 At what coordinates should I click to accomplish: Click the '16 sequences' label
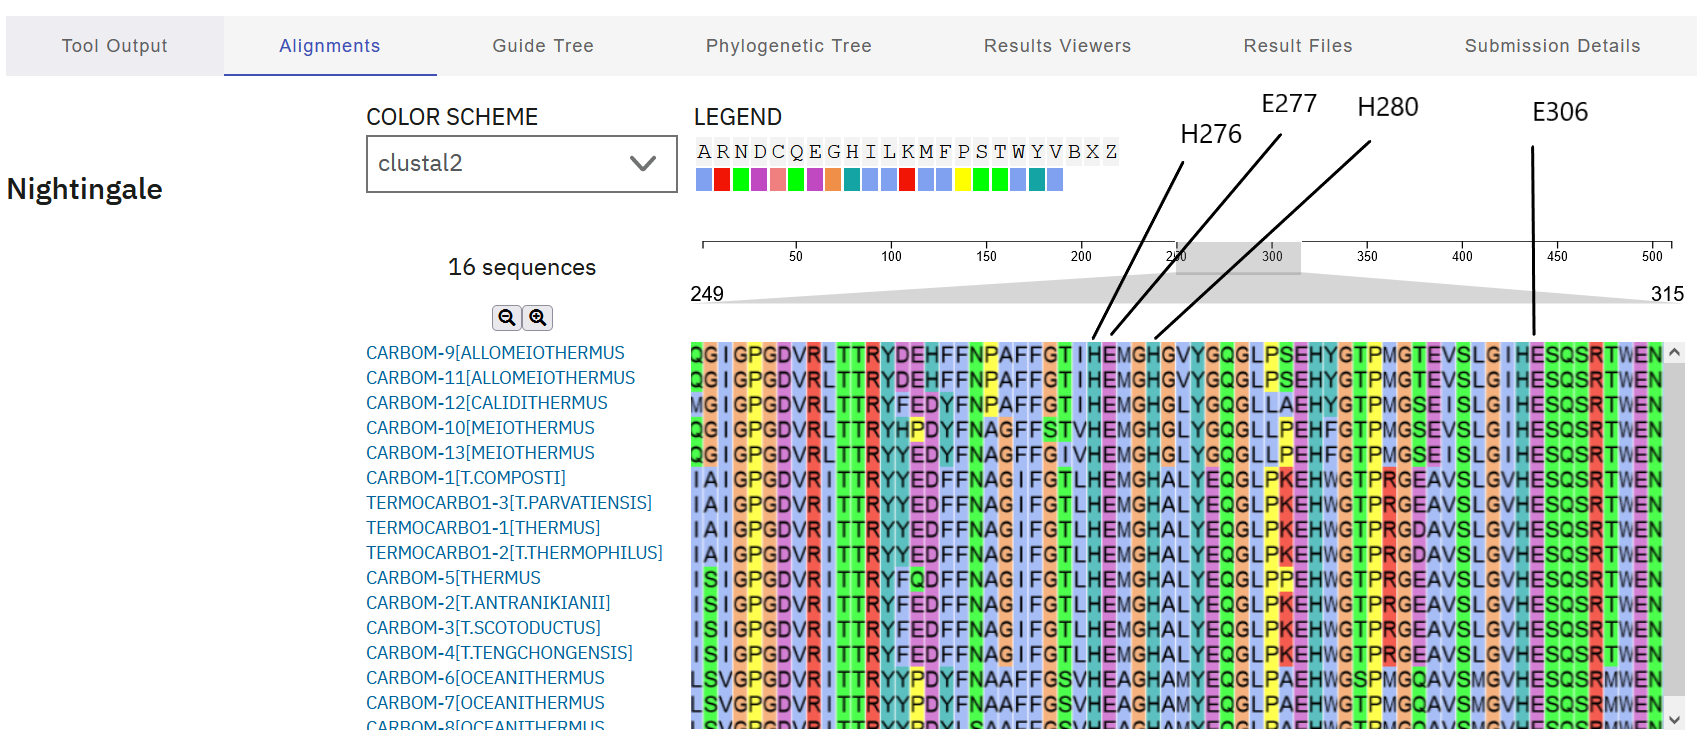coord(522,267)
